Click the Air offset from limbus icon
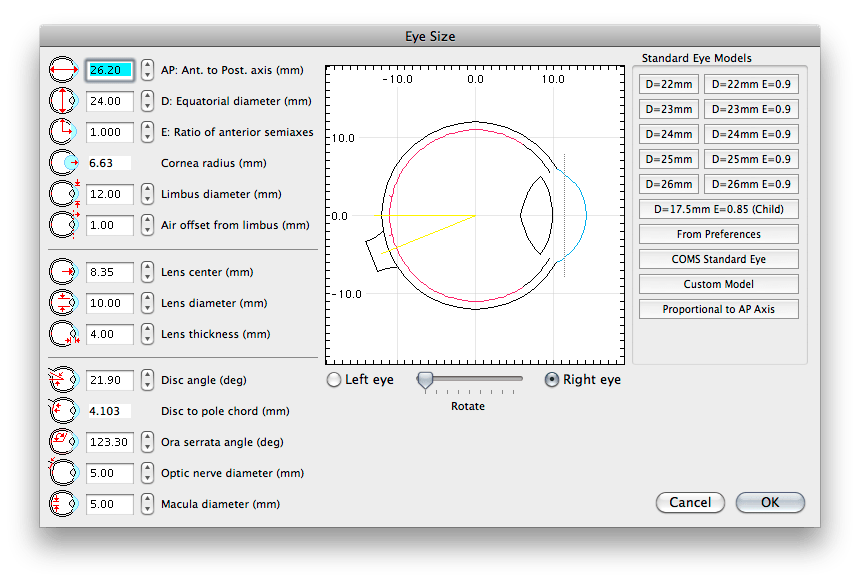860x582 pixels. coord(64,225)
